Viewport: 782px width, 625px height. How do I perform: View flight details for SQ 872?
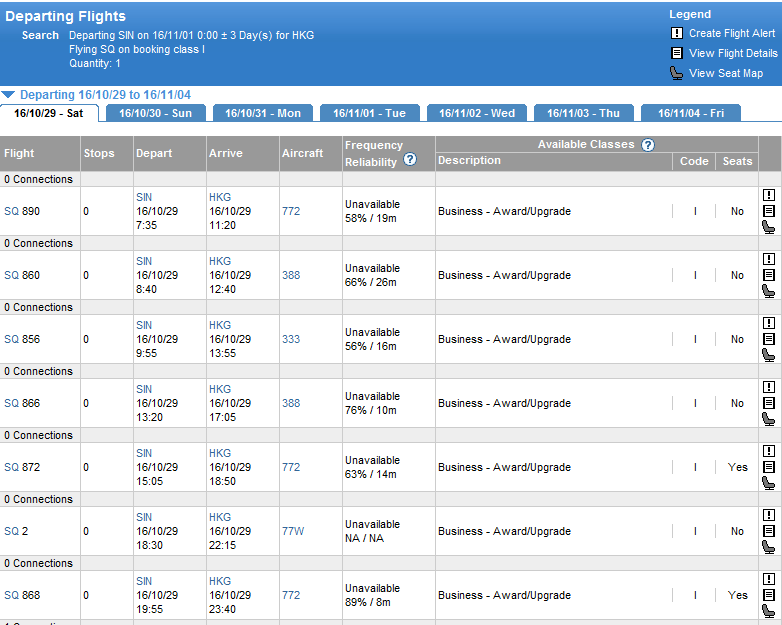click(768, 467)
